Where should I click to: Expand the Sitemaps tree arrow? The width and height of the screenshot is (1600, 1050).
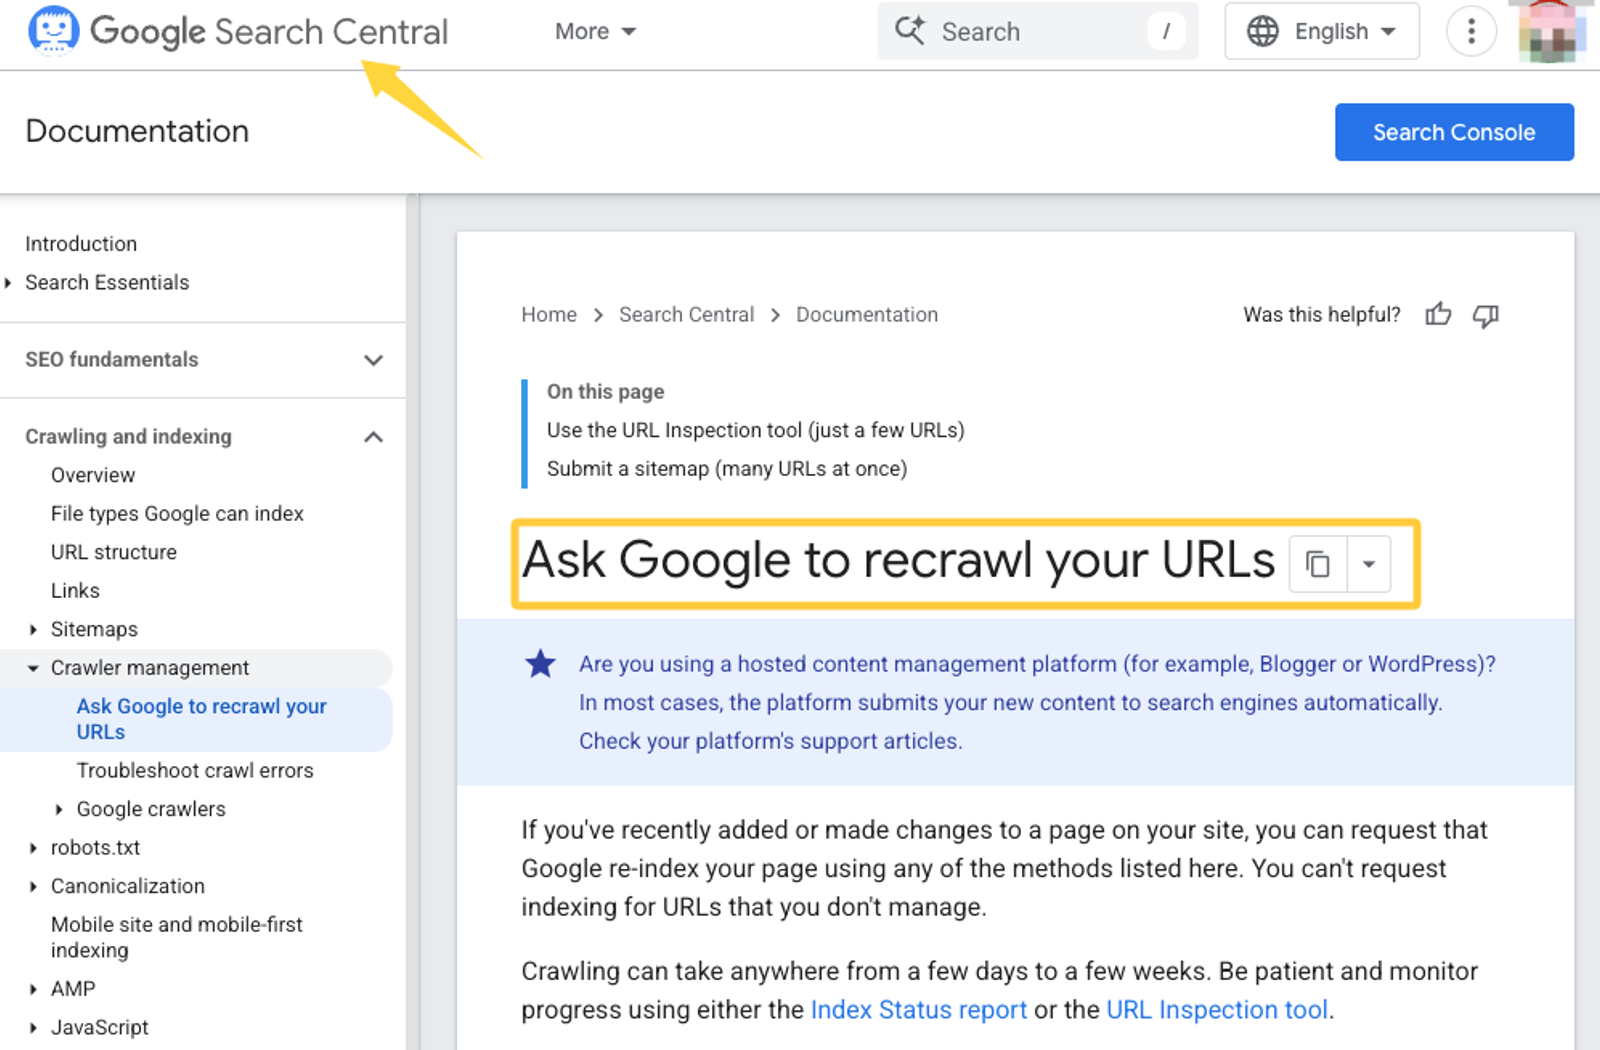pos(33,630)
